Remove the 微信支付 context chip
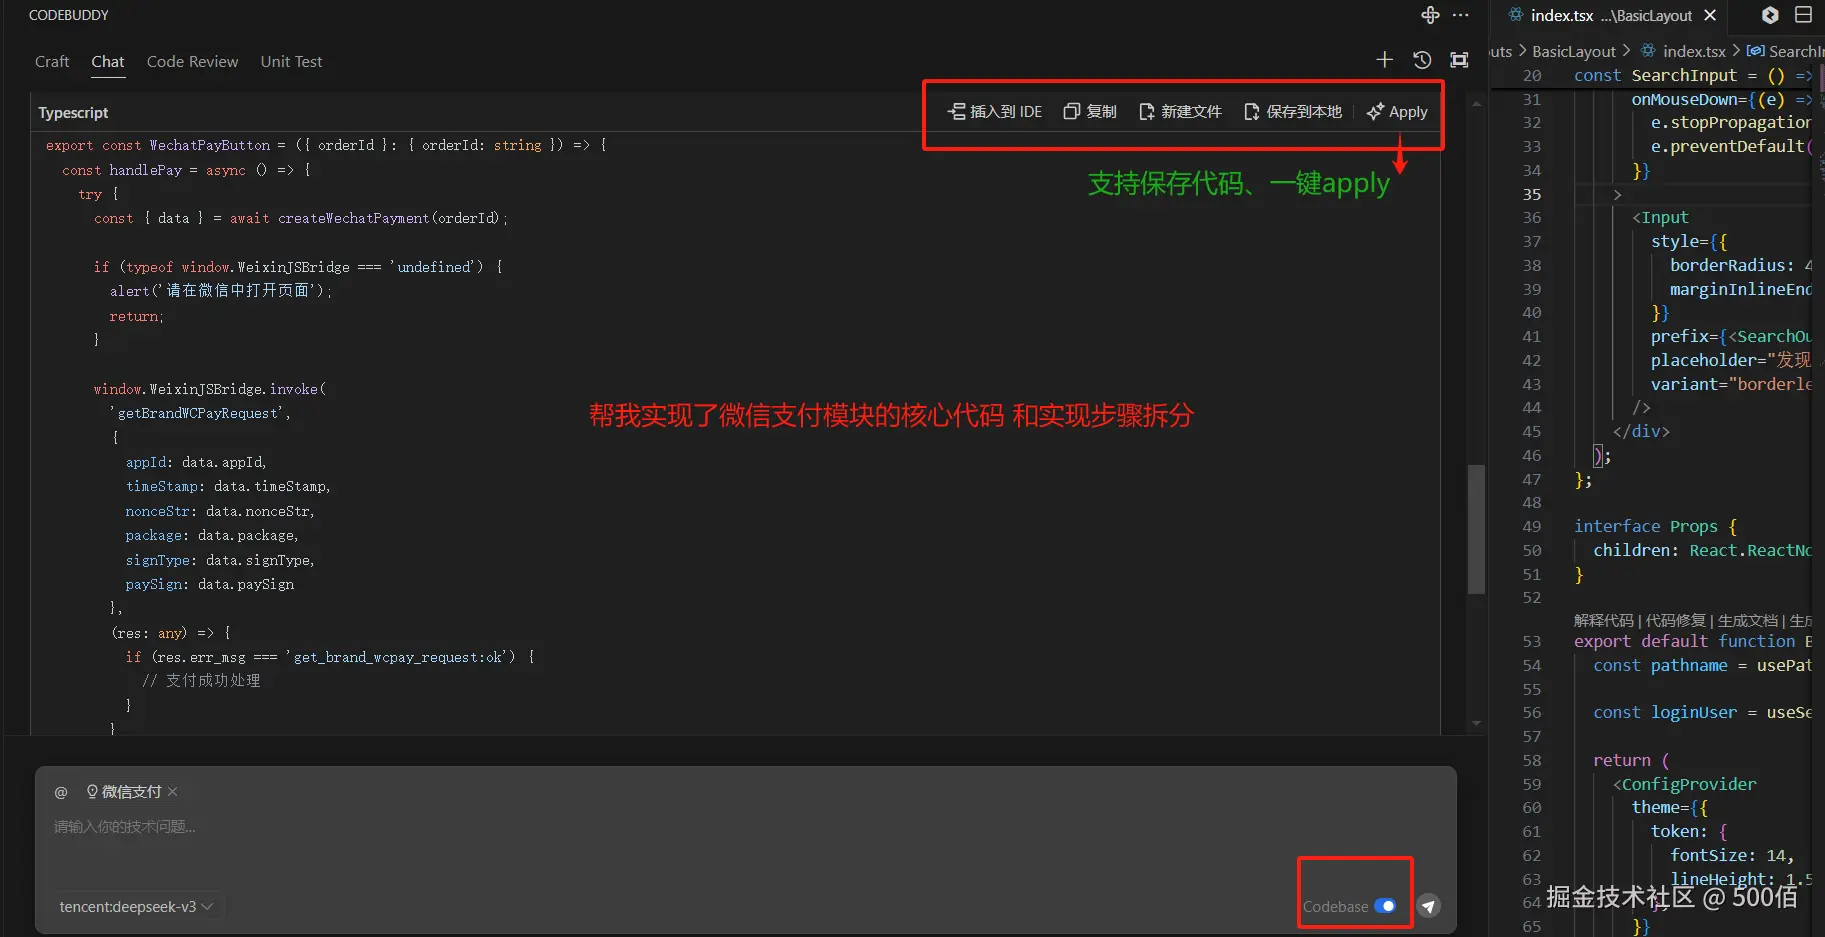 tap(171, 791)
